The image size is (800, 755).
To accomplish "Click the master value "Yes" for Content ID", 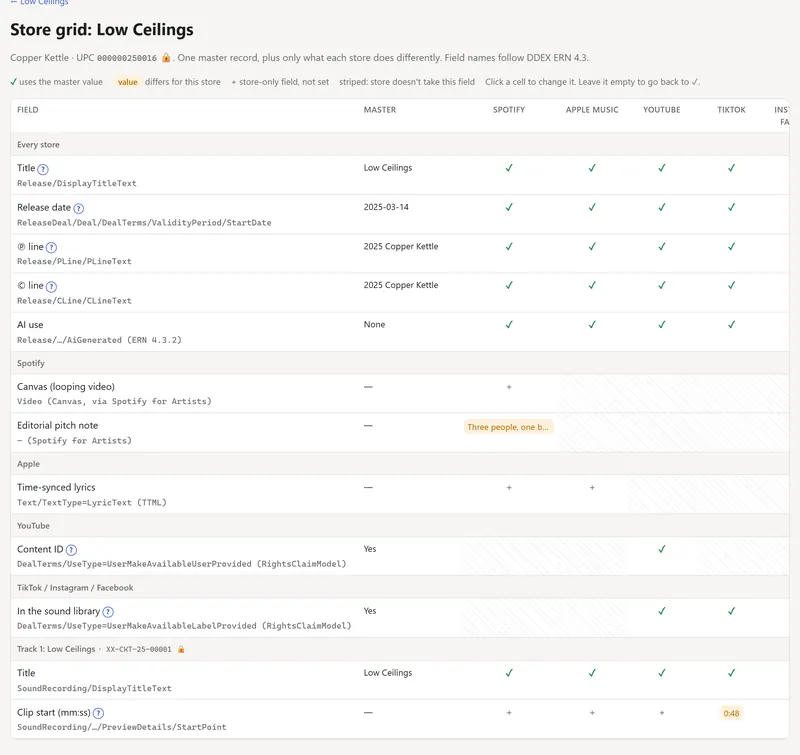I will click(x=370, y=549).
